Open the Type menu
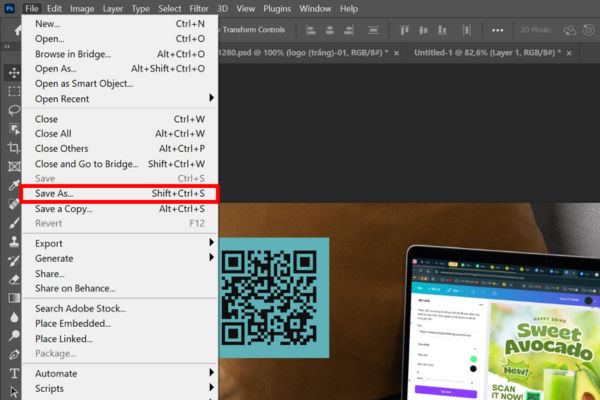This screenshot has width=600, height=400. (140, 8)
